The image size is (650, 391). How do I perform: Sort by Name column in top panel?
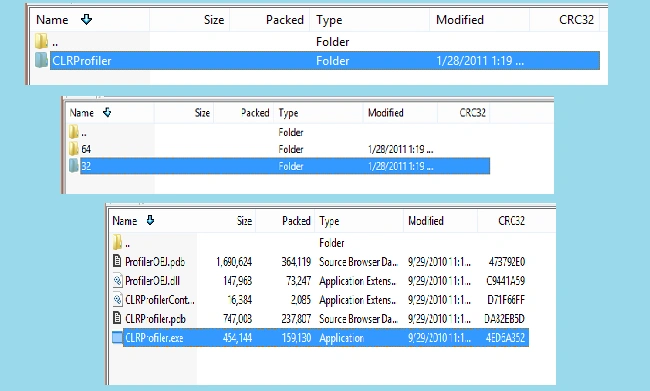click(x=52, y=20)
